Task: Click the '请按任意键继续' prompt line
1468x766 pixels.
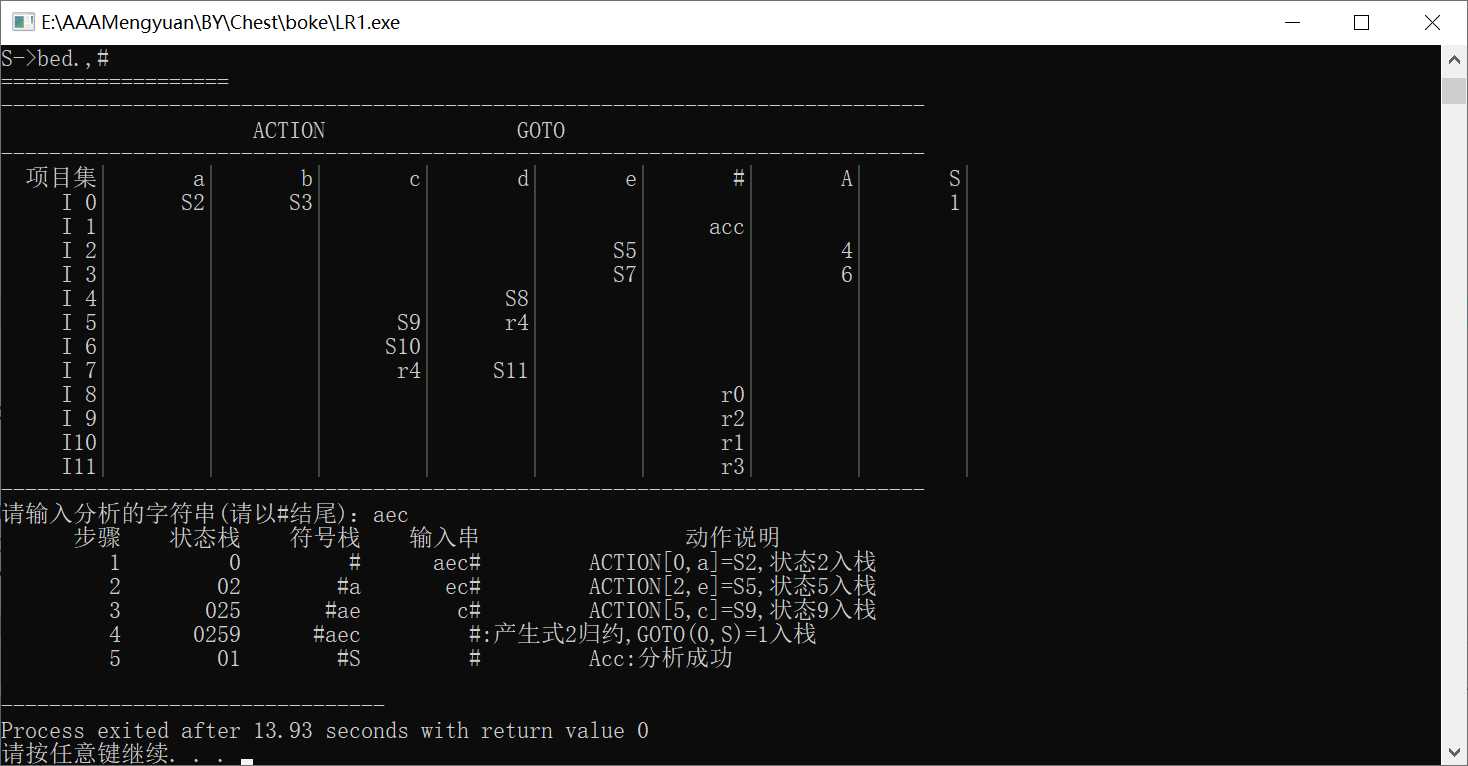Action: point(115,754)
